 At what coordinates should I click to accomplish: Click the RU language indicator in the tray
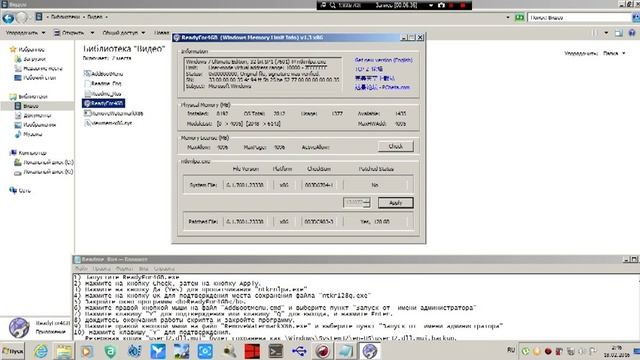tap(511, 350)
